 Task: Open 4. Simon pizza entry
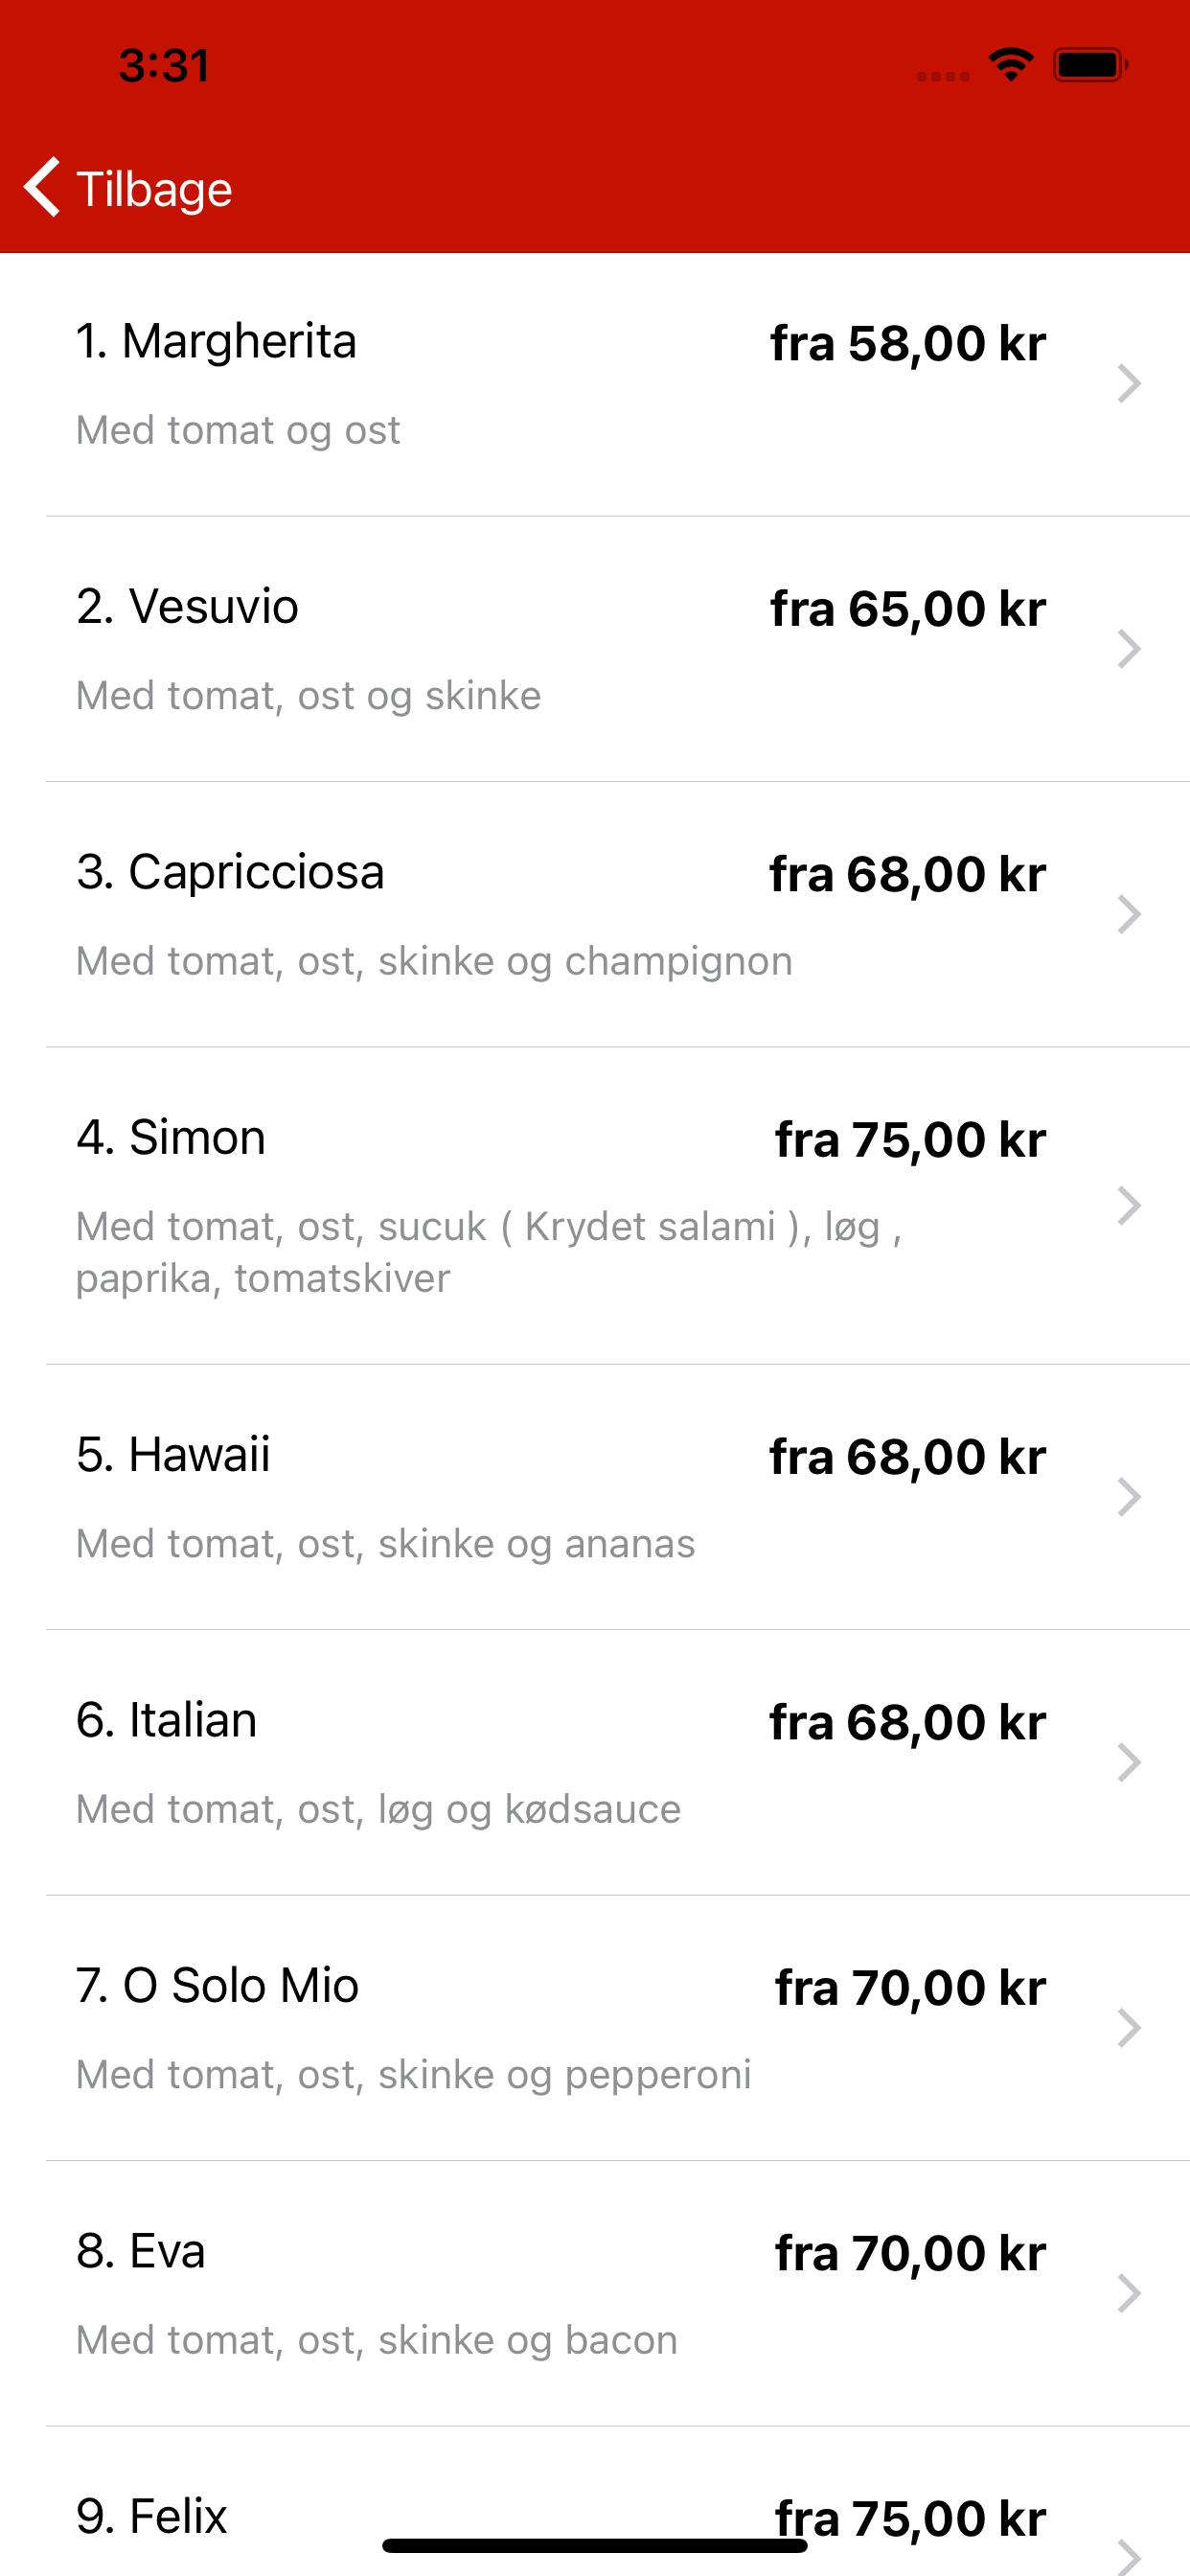[595, 1206]
